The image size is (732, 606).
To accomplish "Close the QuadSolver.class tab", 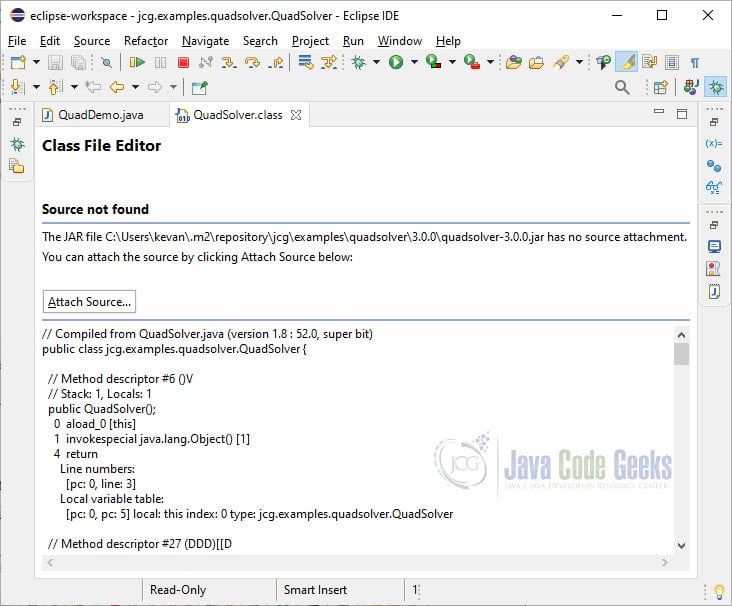I will click(296, 115).
